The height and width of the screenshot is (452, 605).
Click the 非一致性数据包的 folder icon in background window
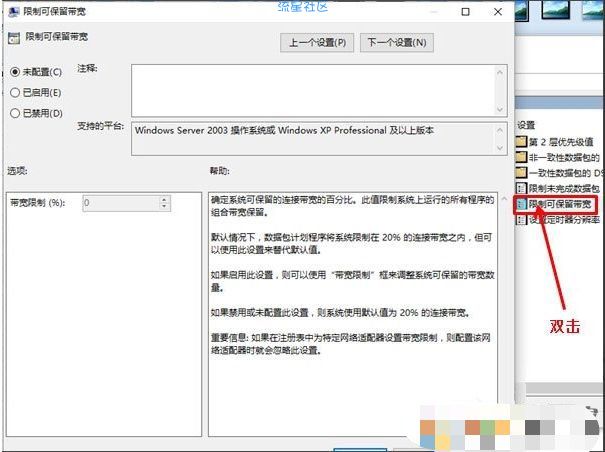pyautogui.click(x=521, y=157)
